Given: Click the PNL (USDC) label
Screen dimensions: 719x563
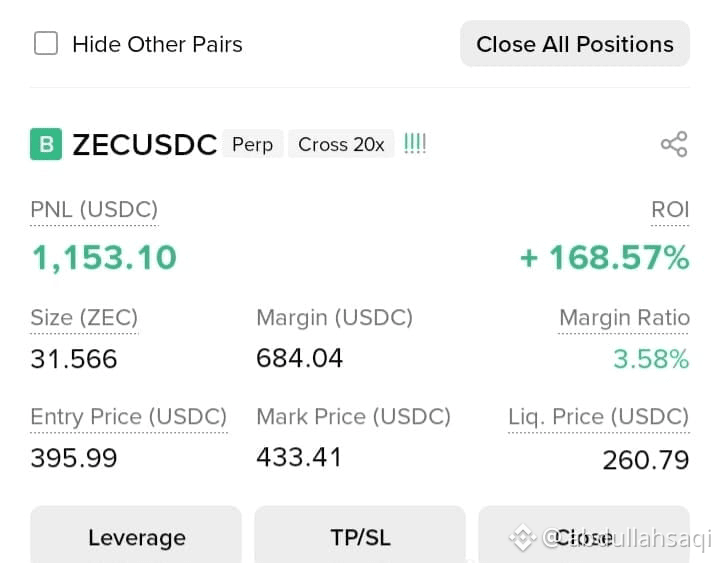Looking at the screenshot, I should [x=94, y=210].
